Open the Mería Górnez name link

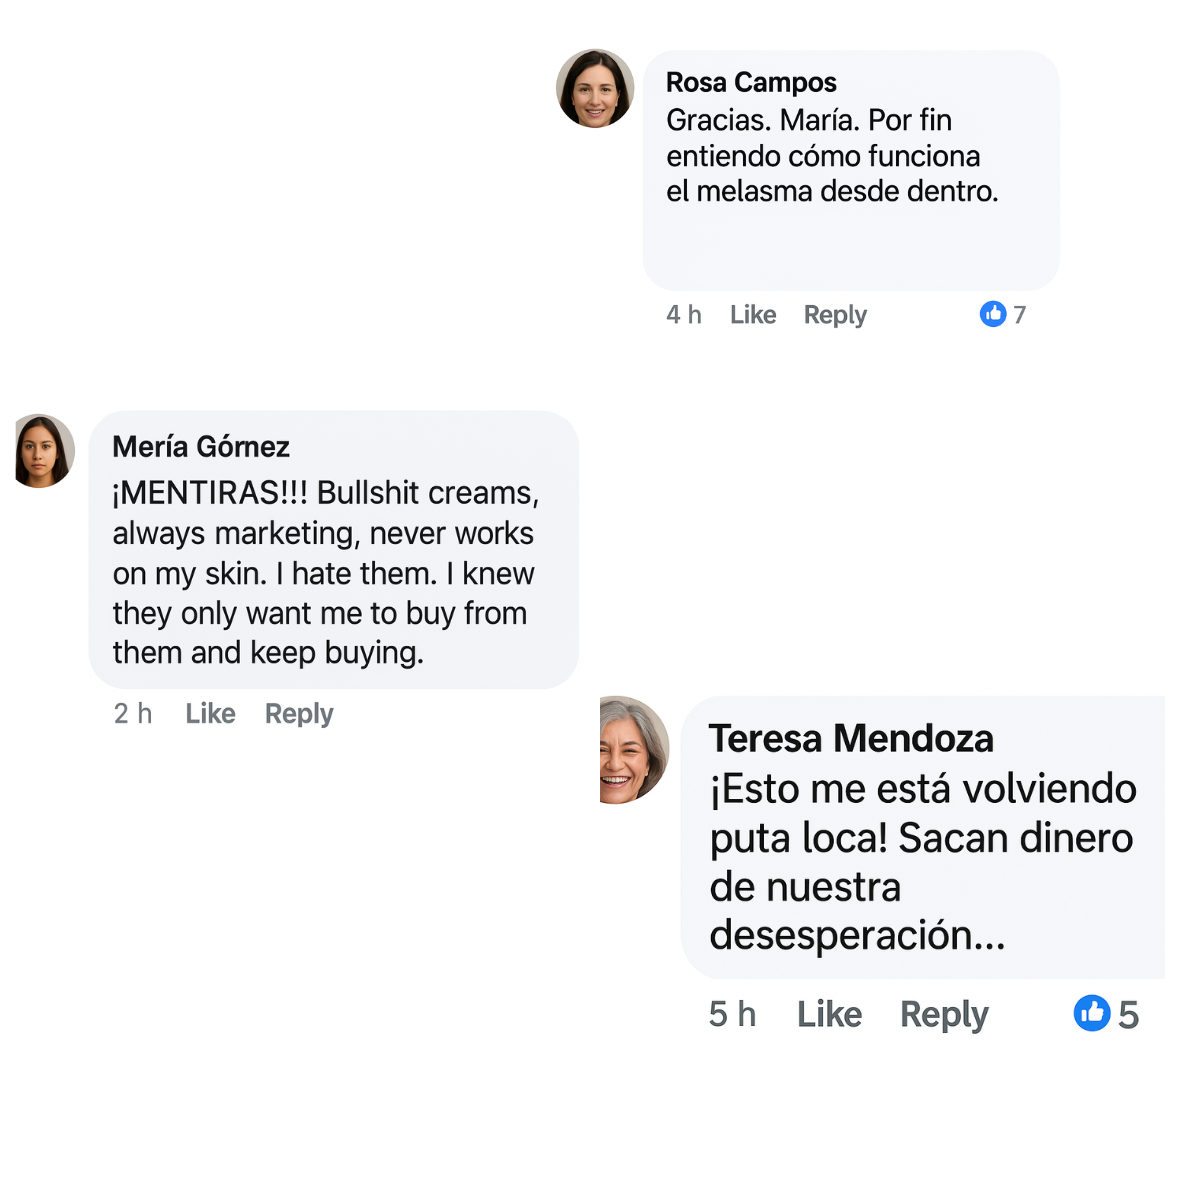(201, 446)
